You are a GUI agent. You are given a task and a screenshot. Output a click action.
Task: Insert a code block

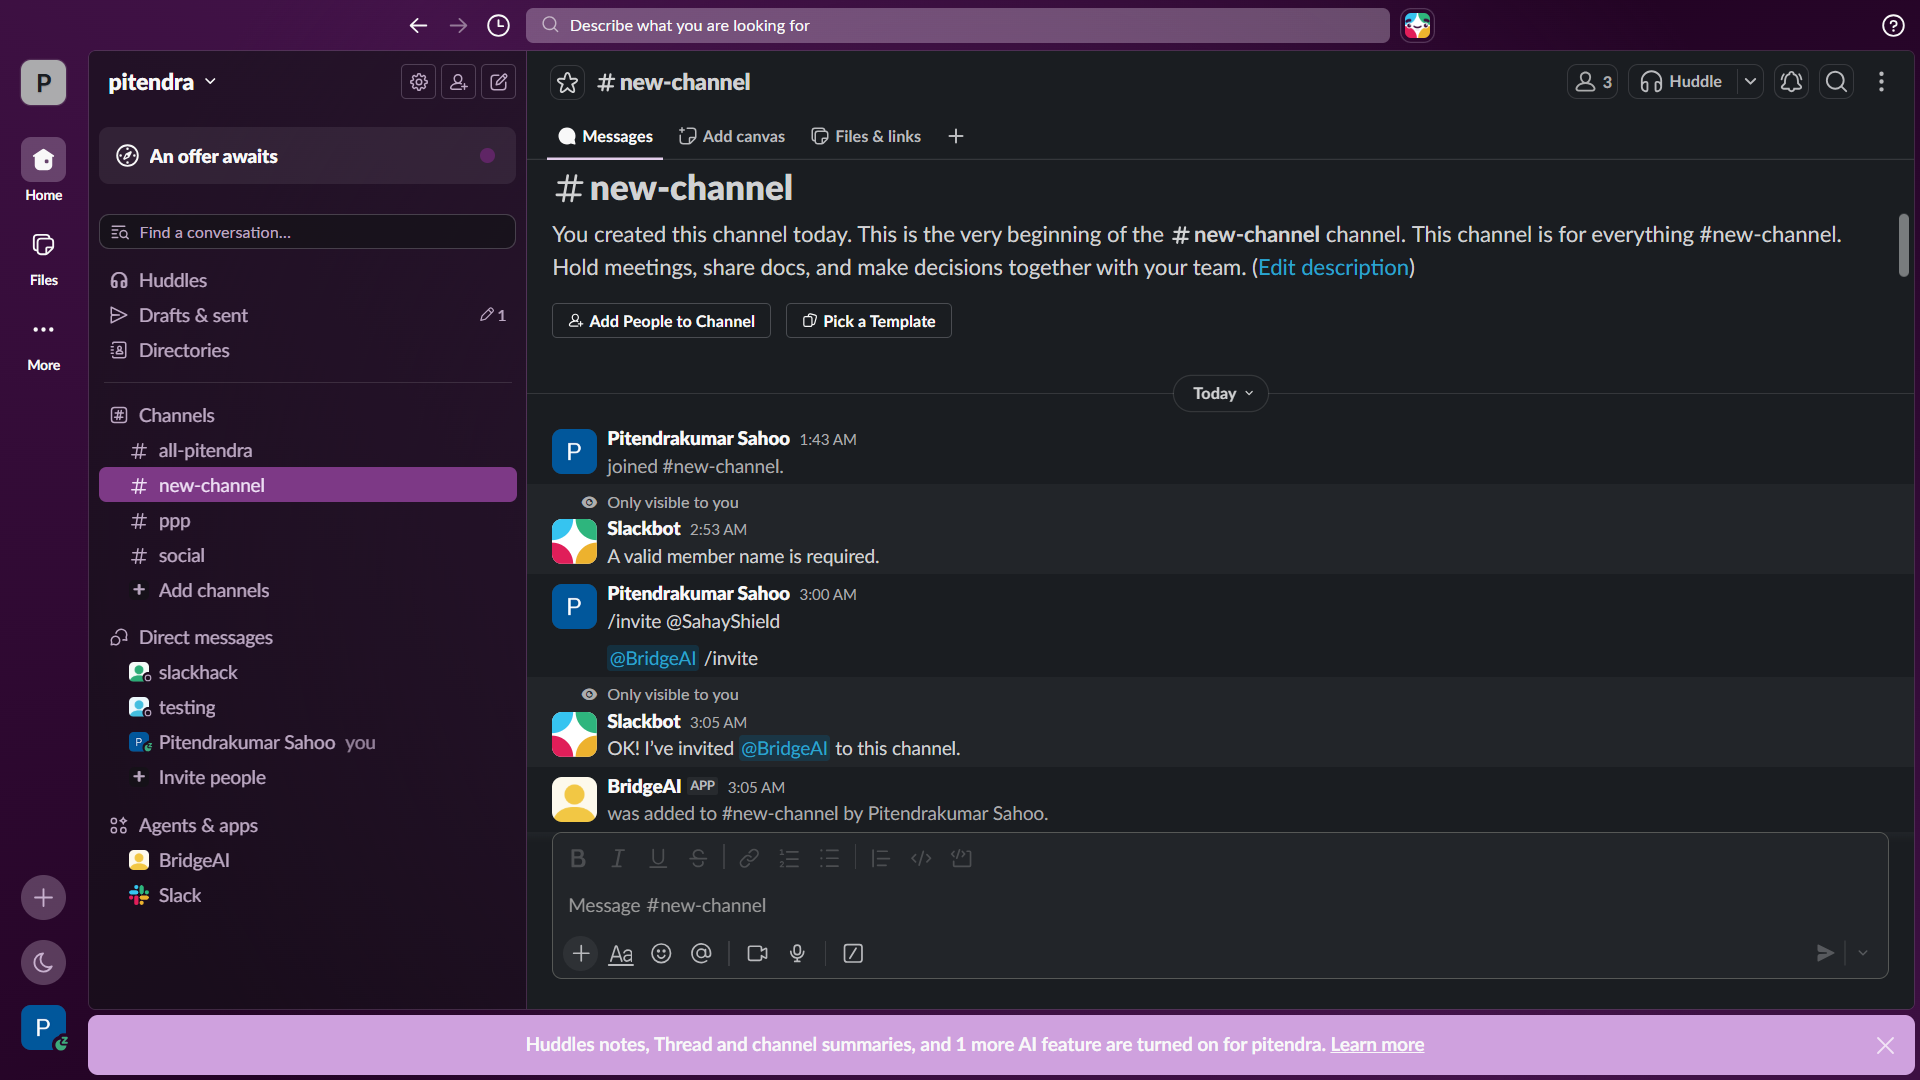[x=961, y=858]
